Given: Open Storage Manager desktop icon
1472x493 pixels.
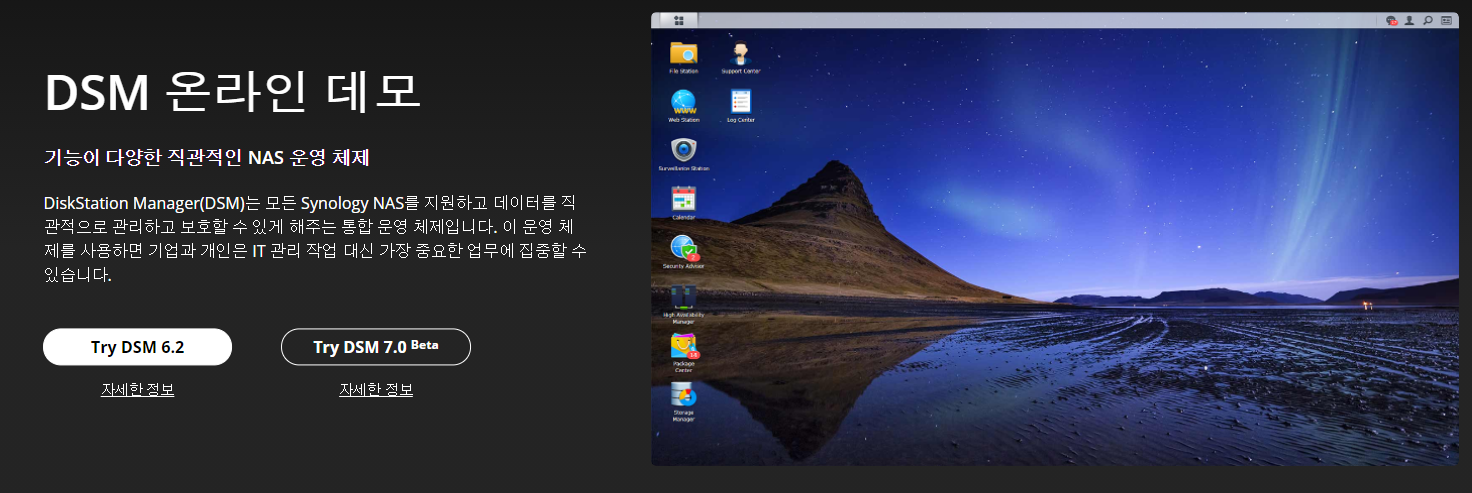Looking at the screenshot, I should (684, 401).
